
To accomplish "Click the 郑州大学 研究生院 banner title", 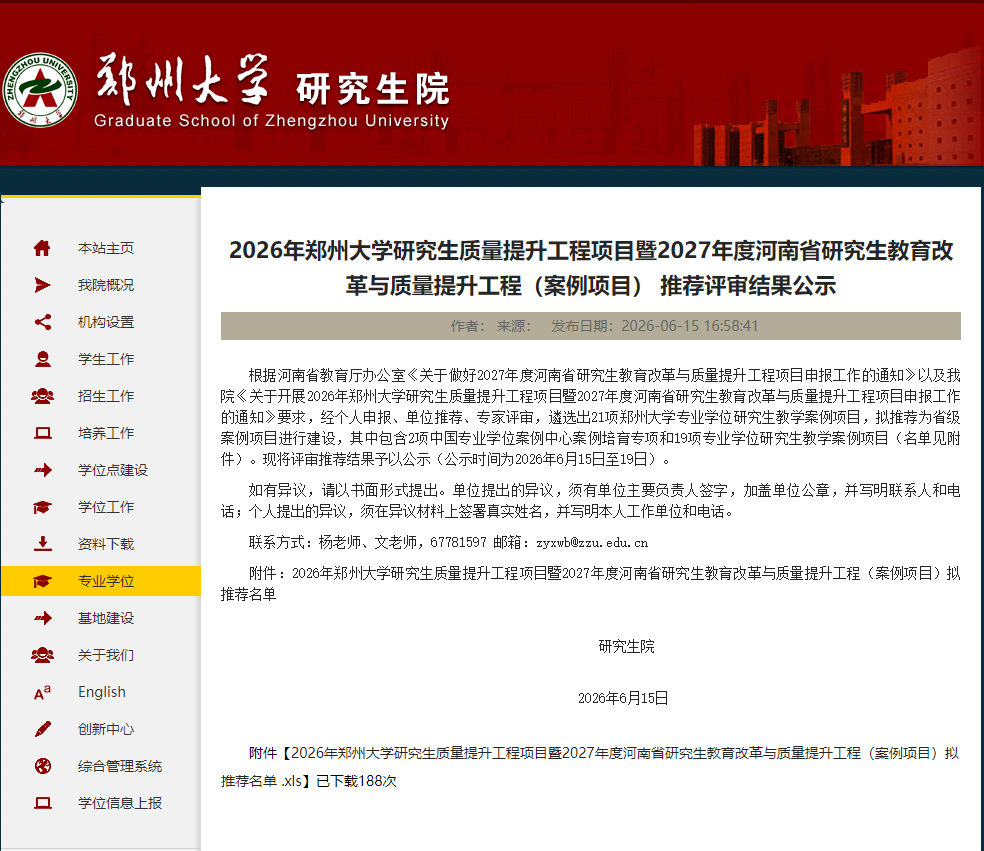I will 273,82.
